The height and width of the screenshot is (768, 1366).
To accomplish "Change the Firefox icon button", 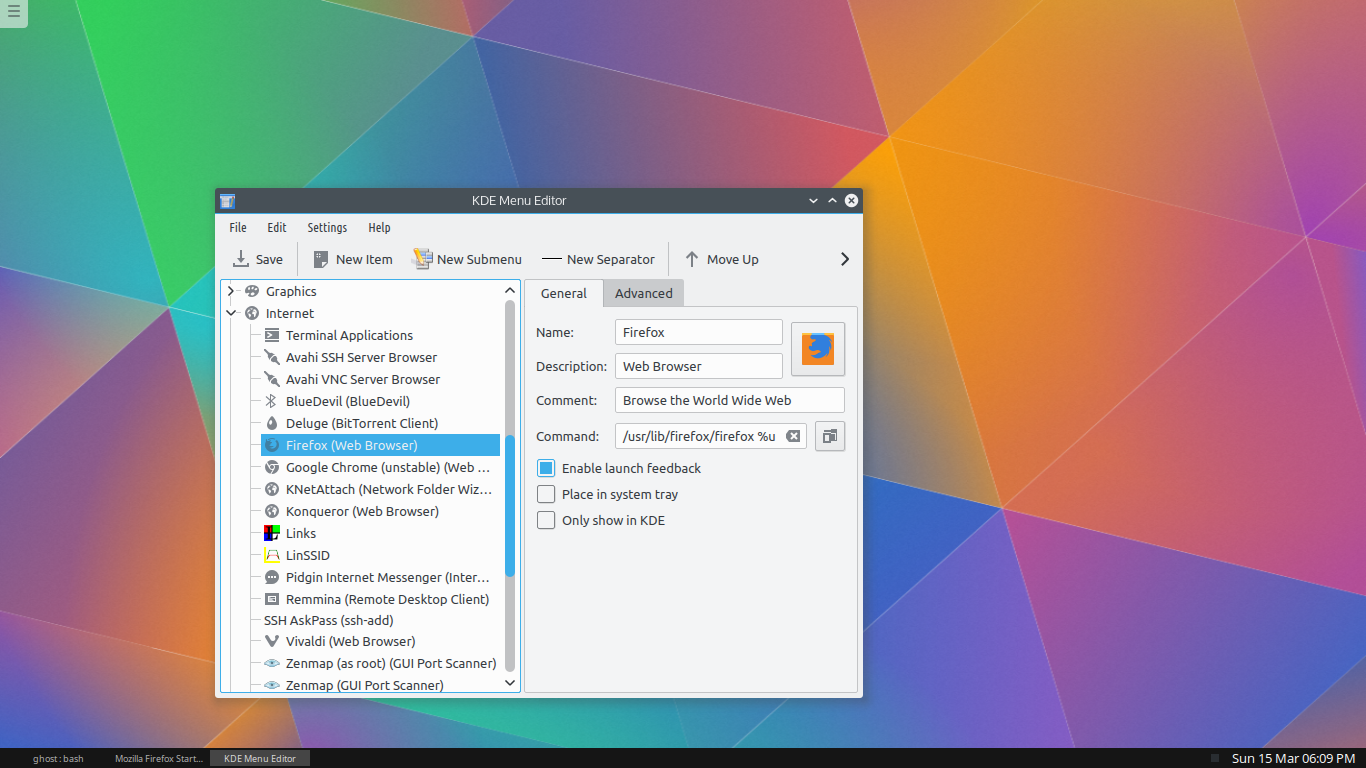I will coord(818,348).
